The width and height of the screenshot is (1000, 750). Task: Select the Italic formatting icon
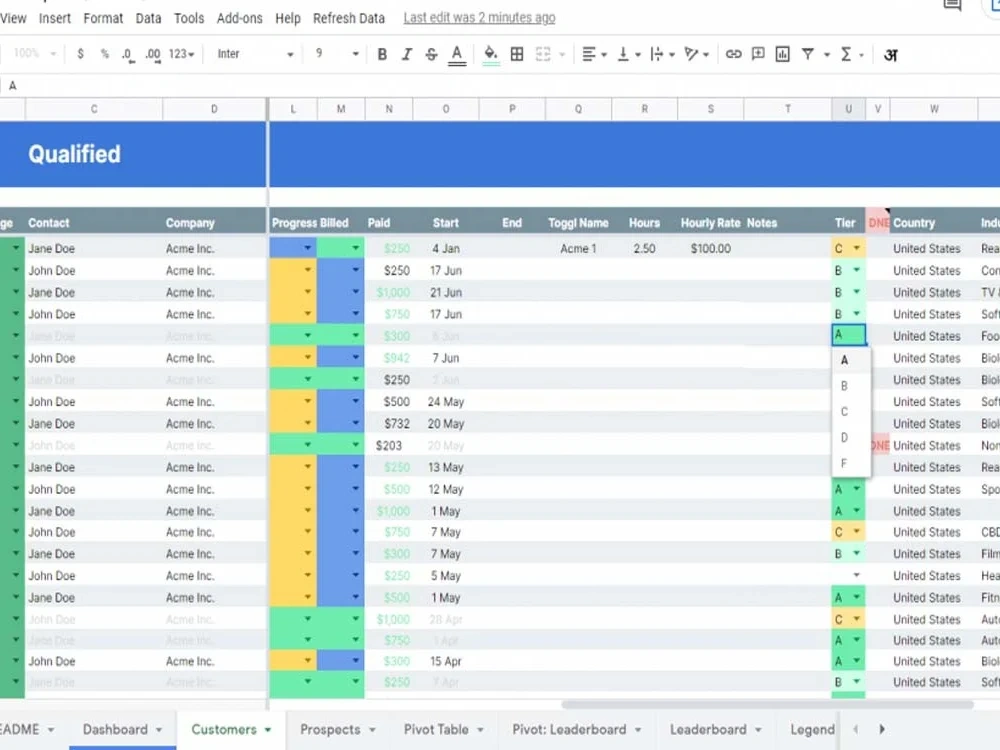(x=406, y=54)
